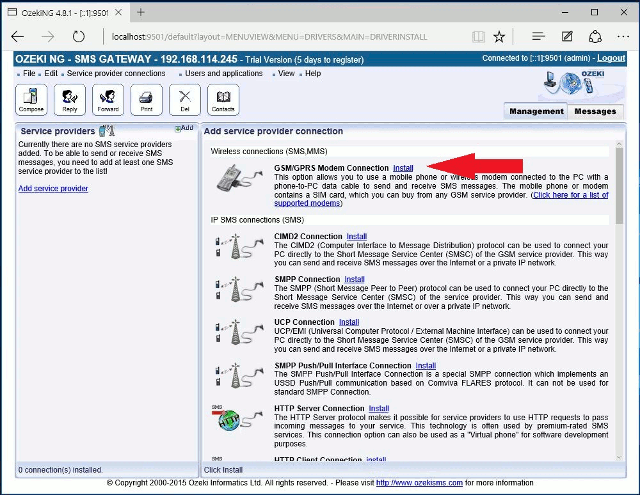This screenshot has height=495, width=640.
Task: Click scrollbar up arrow in connection list
Action: click(x=620, y=144)
